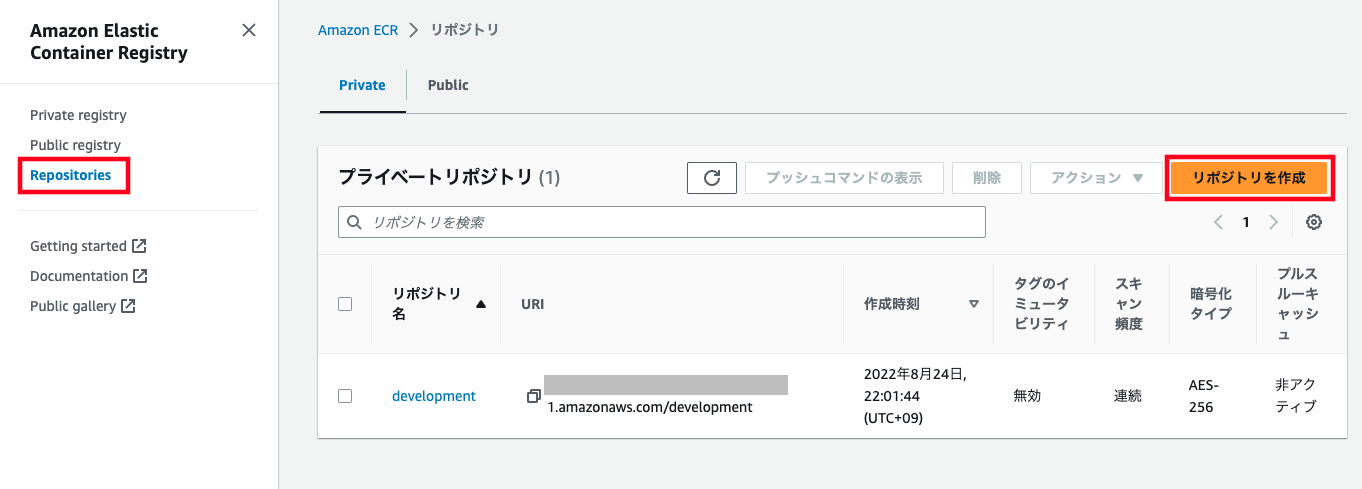Click the 連続 scan frequency cell
This screenshot has height=489, width=1362.
(x=1128, y=396)
